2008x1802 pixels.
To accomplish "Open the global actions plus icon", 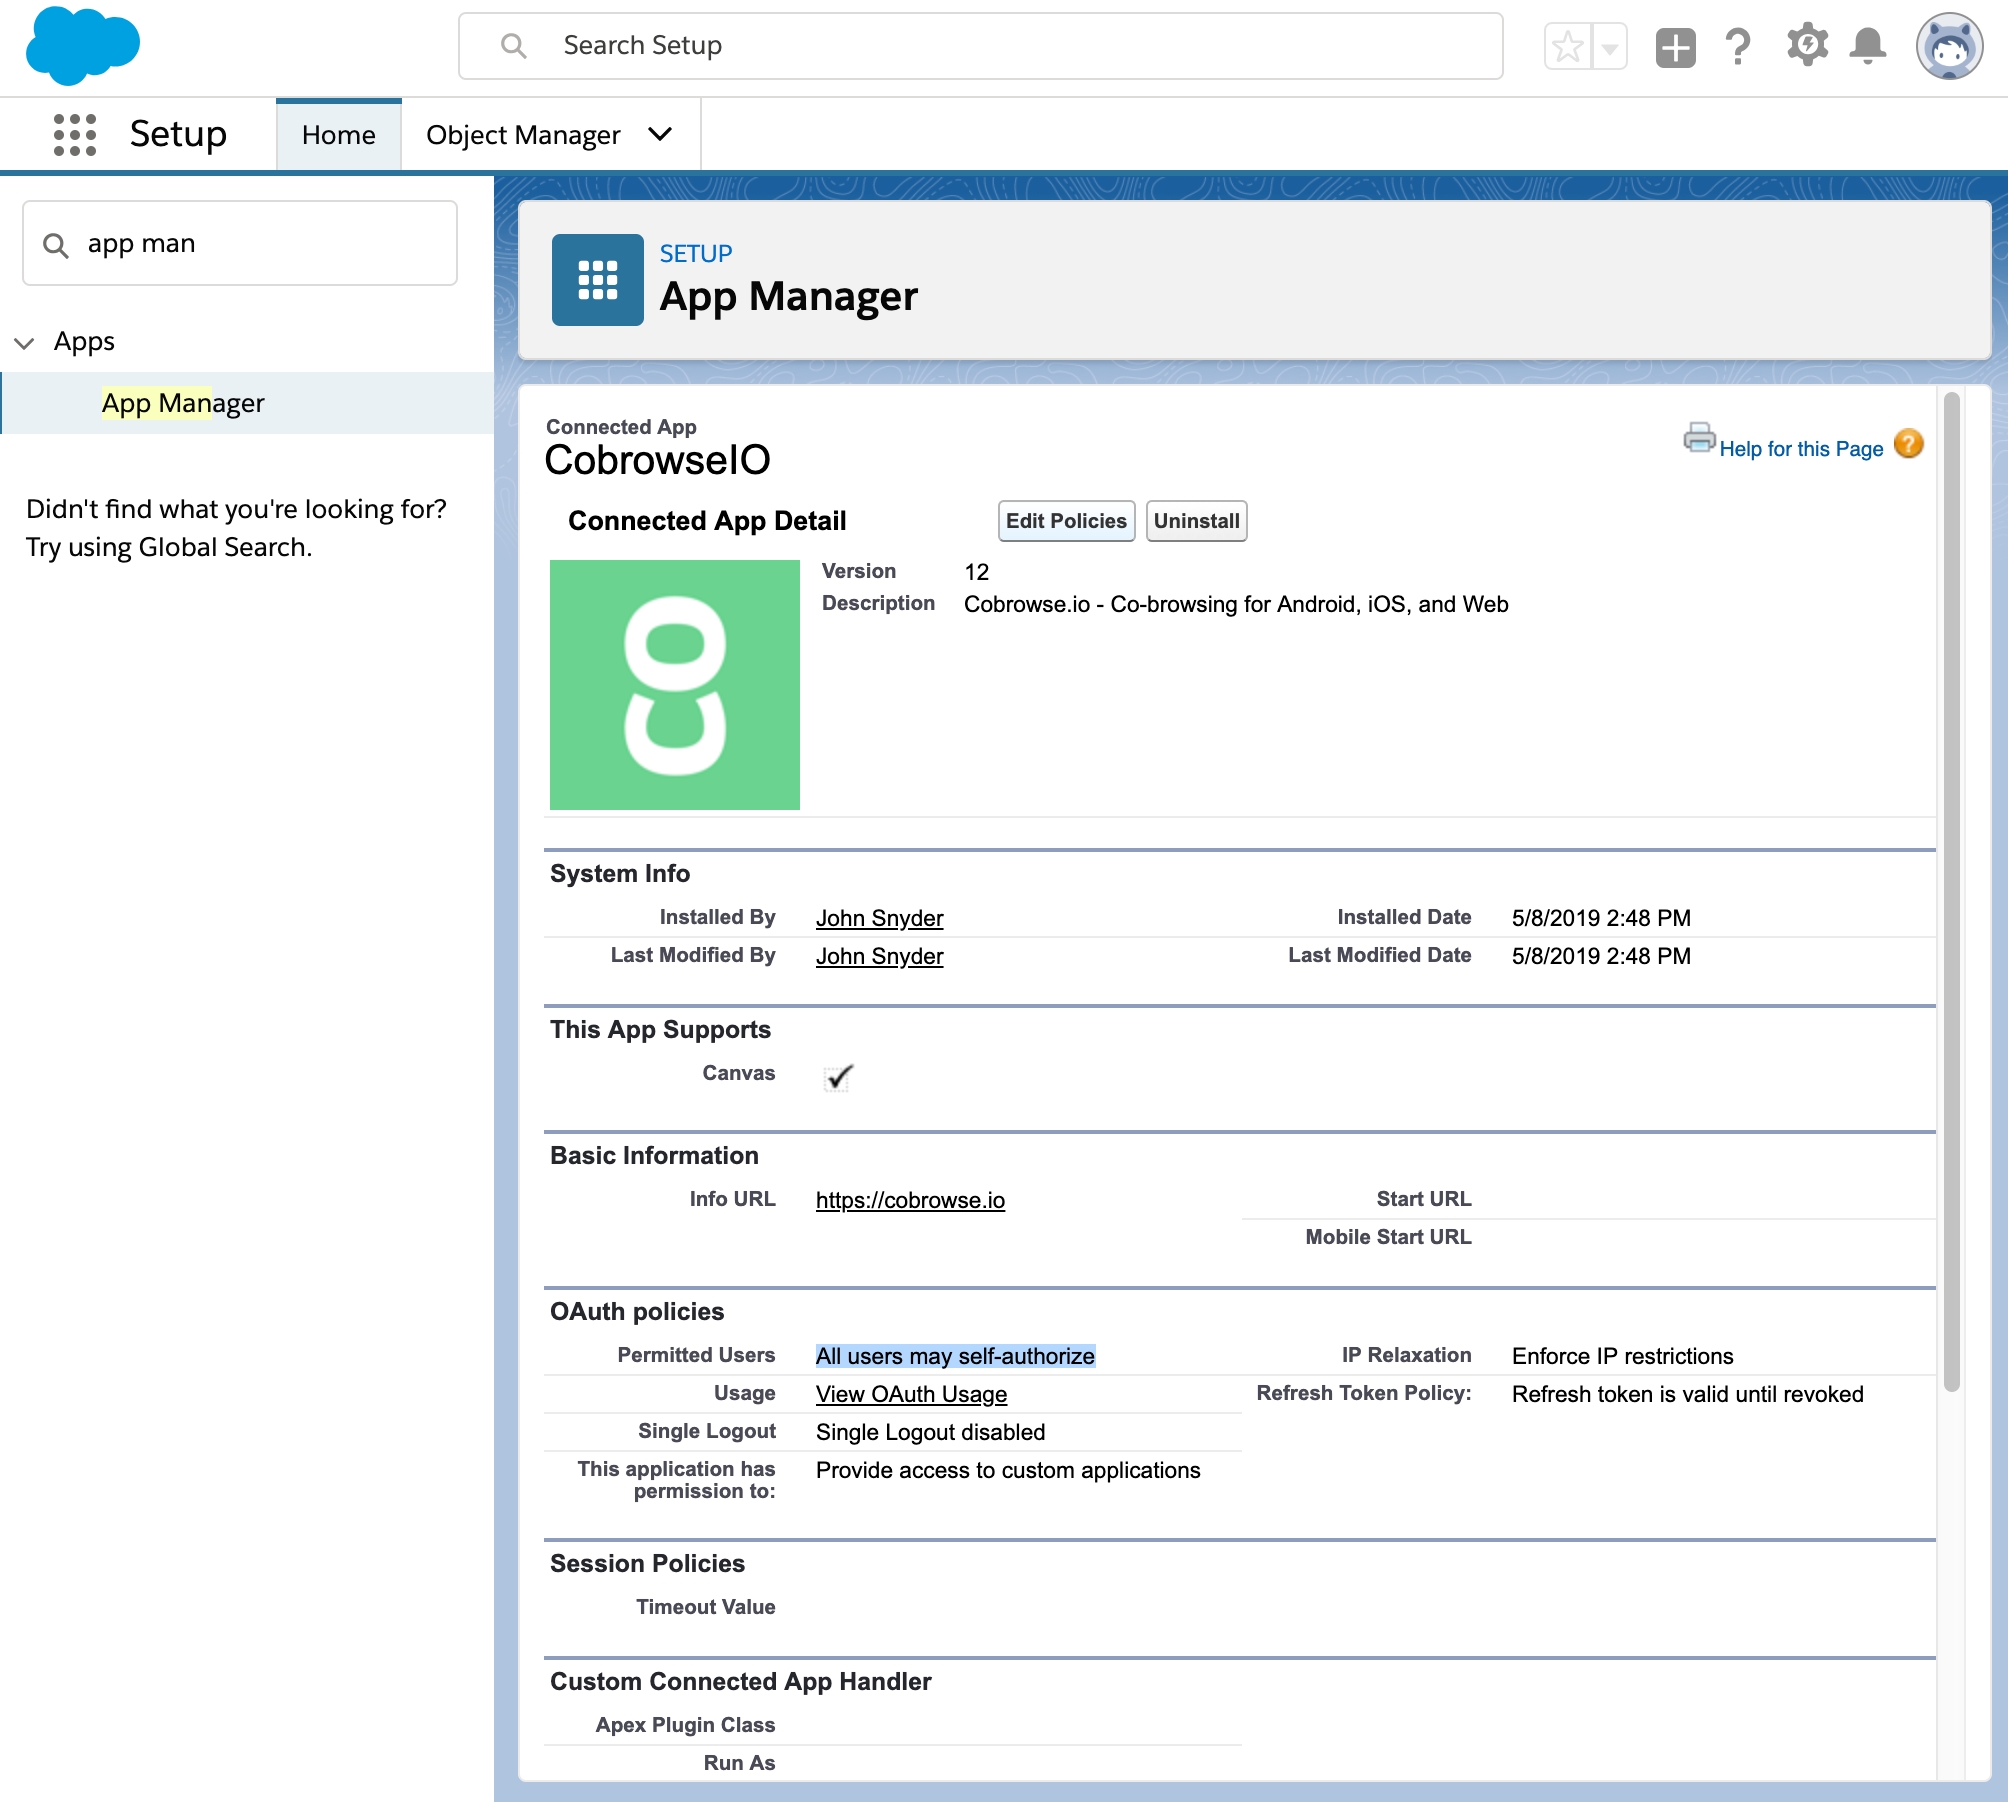I will click(1675, 47).
